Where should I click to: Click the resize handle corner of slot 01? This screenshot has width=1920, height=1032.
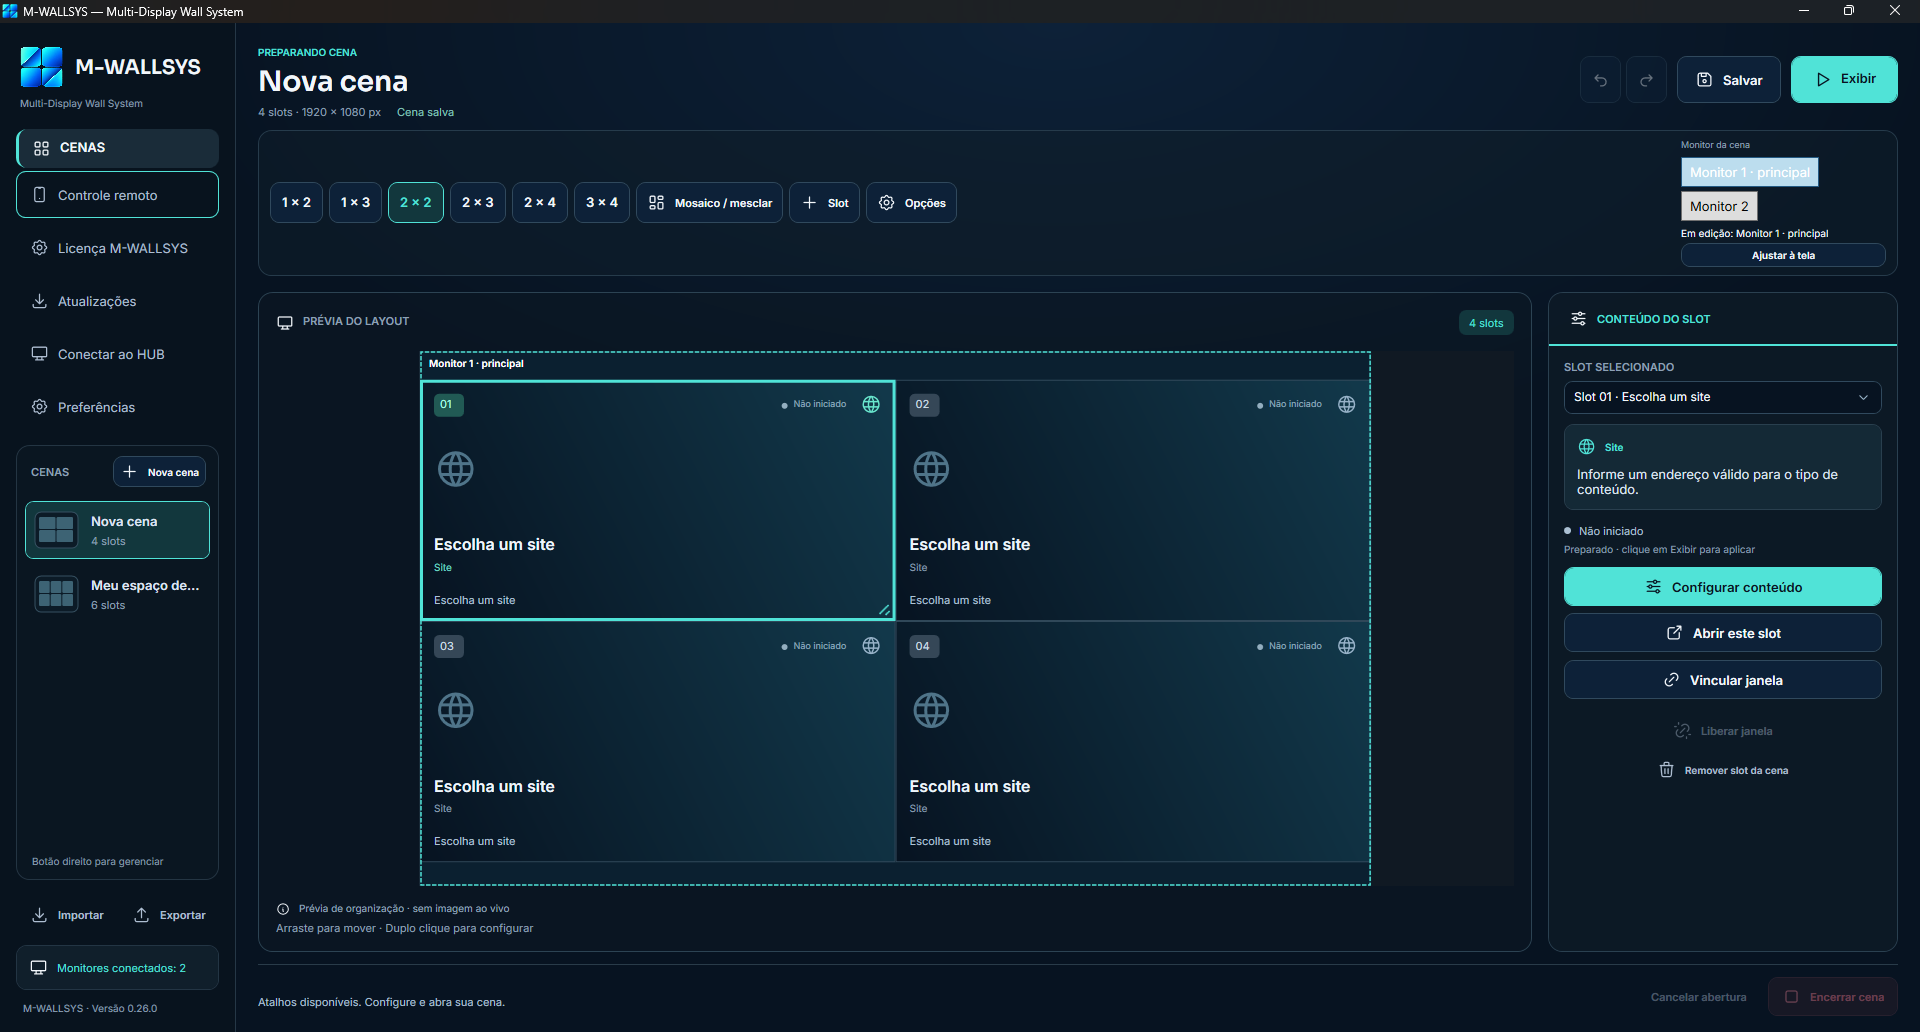884,610
